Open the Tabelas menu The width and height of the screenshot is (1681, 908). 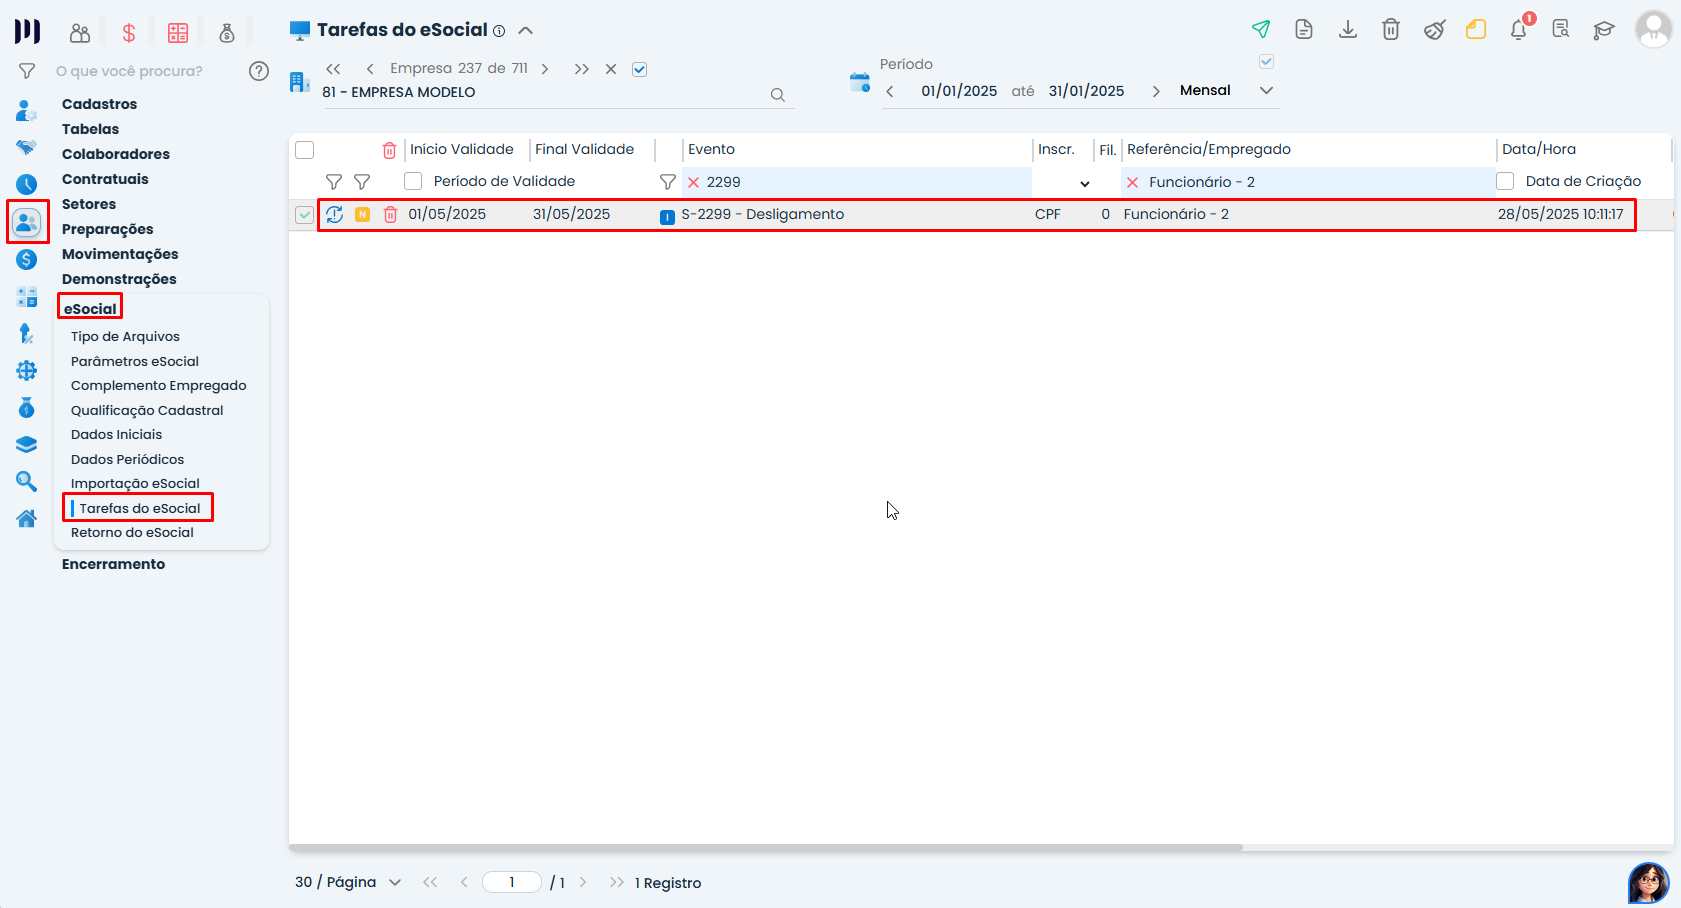coord(90,129)
